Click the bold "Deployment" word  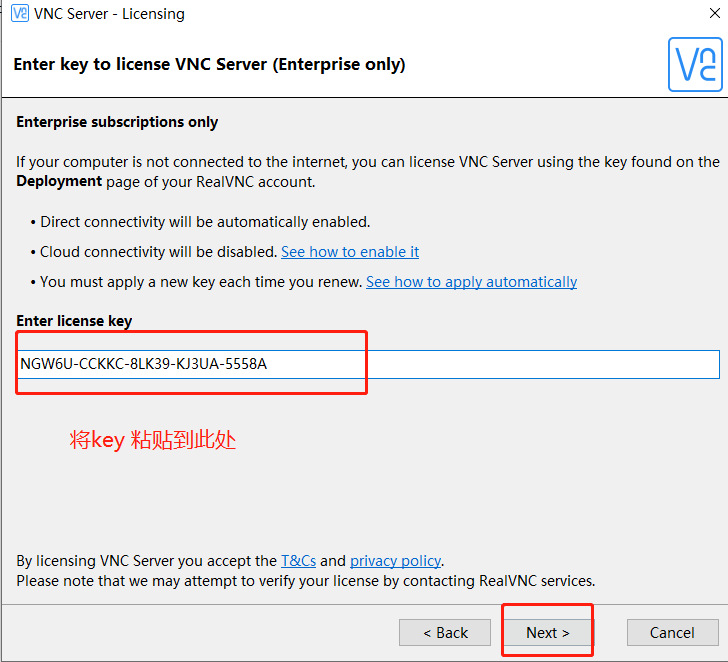59,181
